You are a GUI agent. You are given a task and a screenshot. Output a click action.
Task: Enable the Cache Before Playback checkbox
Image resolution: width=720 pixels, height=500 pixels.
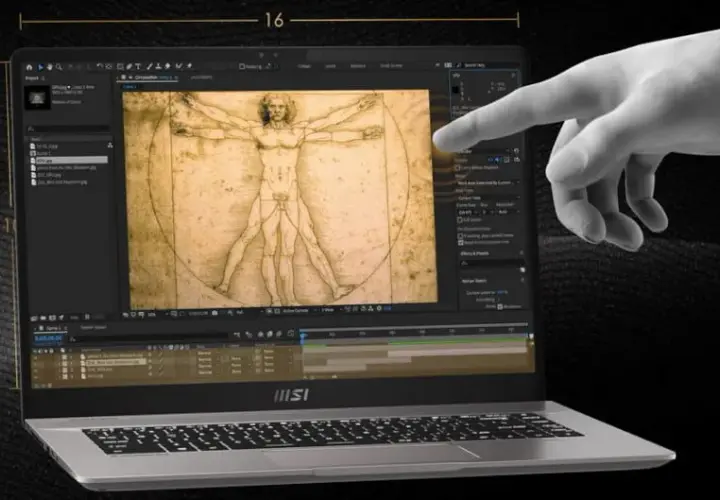pyautogui.click(x=458, y=168)
